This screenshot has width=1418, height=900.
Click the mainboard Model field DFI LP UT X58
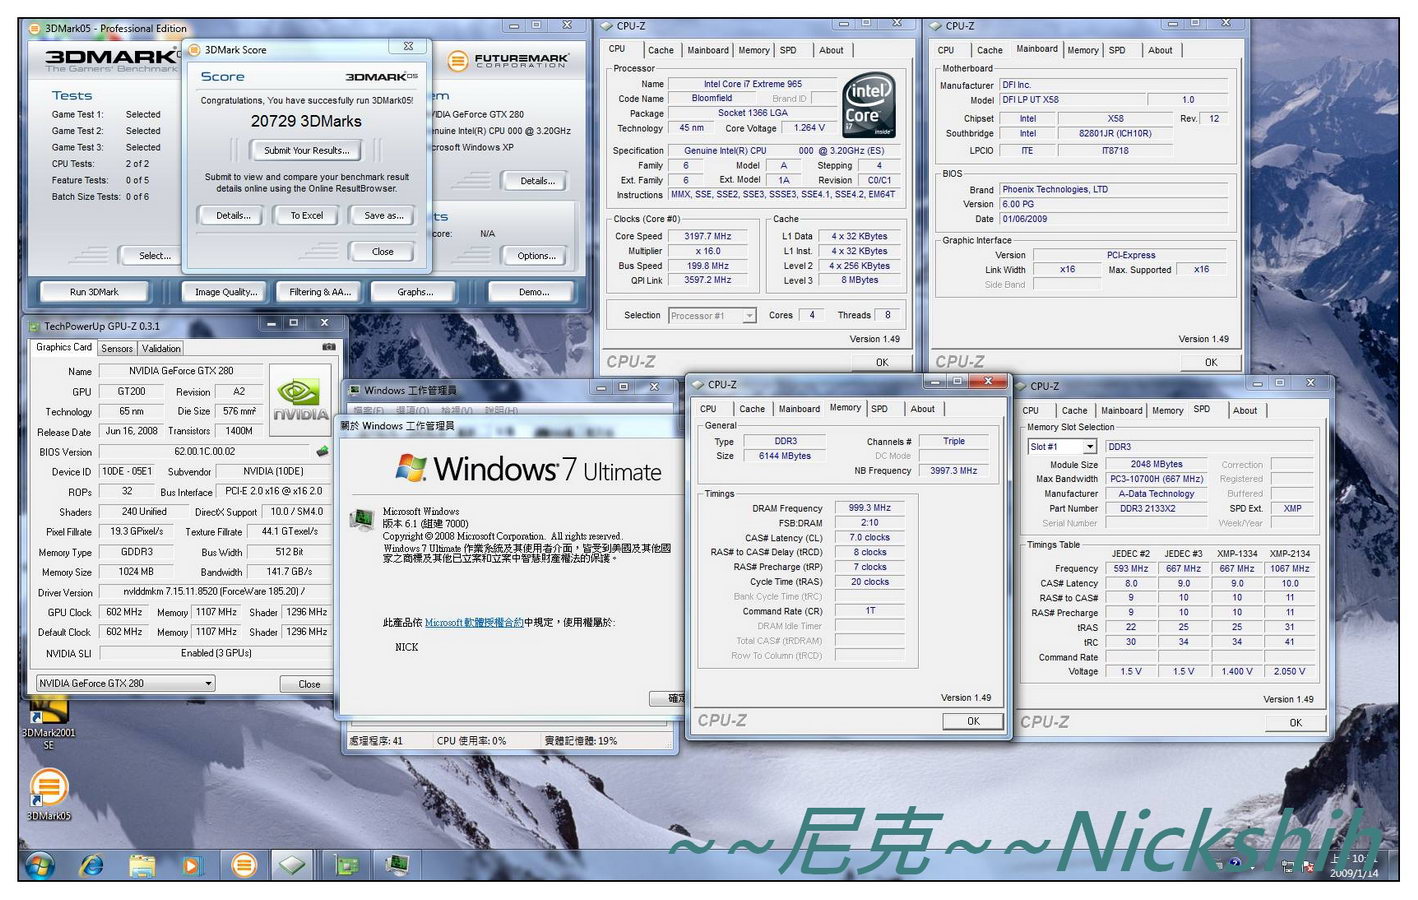(x=1071, y=100)
